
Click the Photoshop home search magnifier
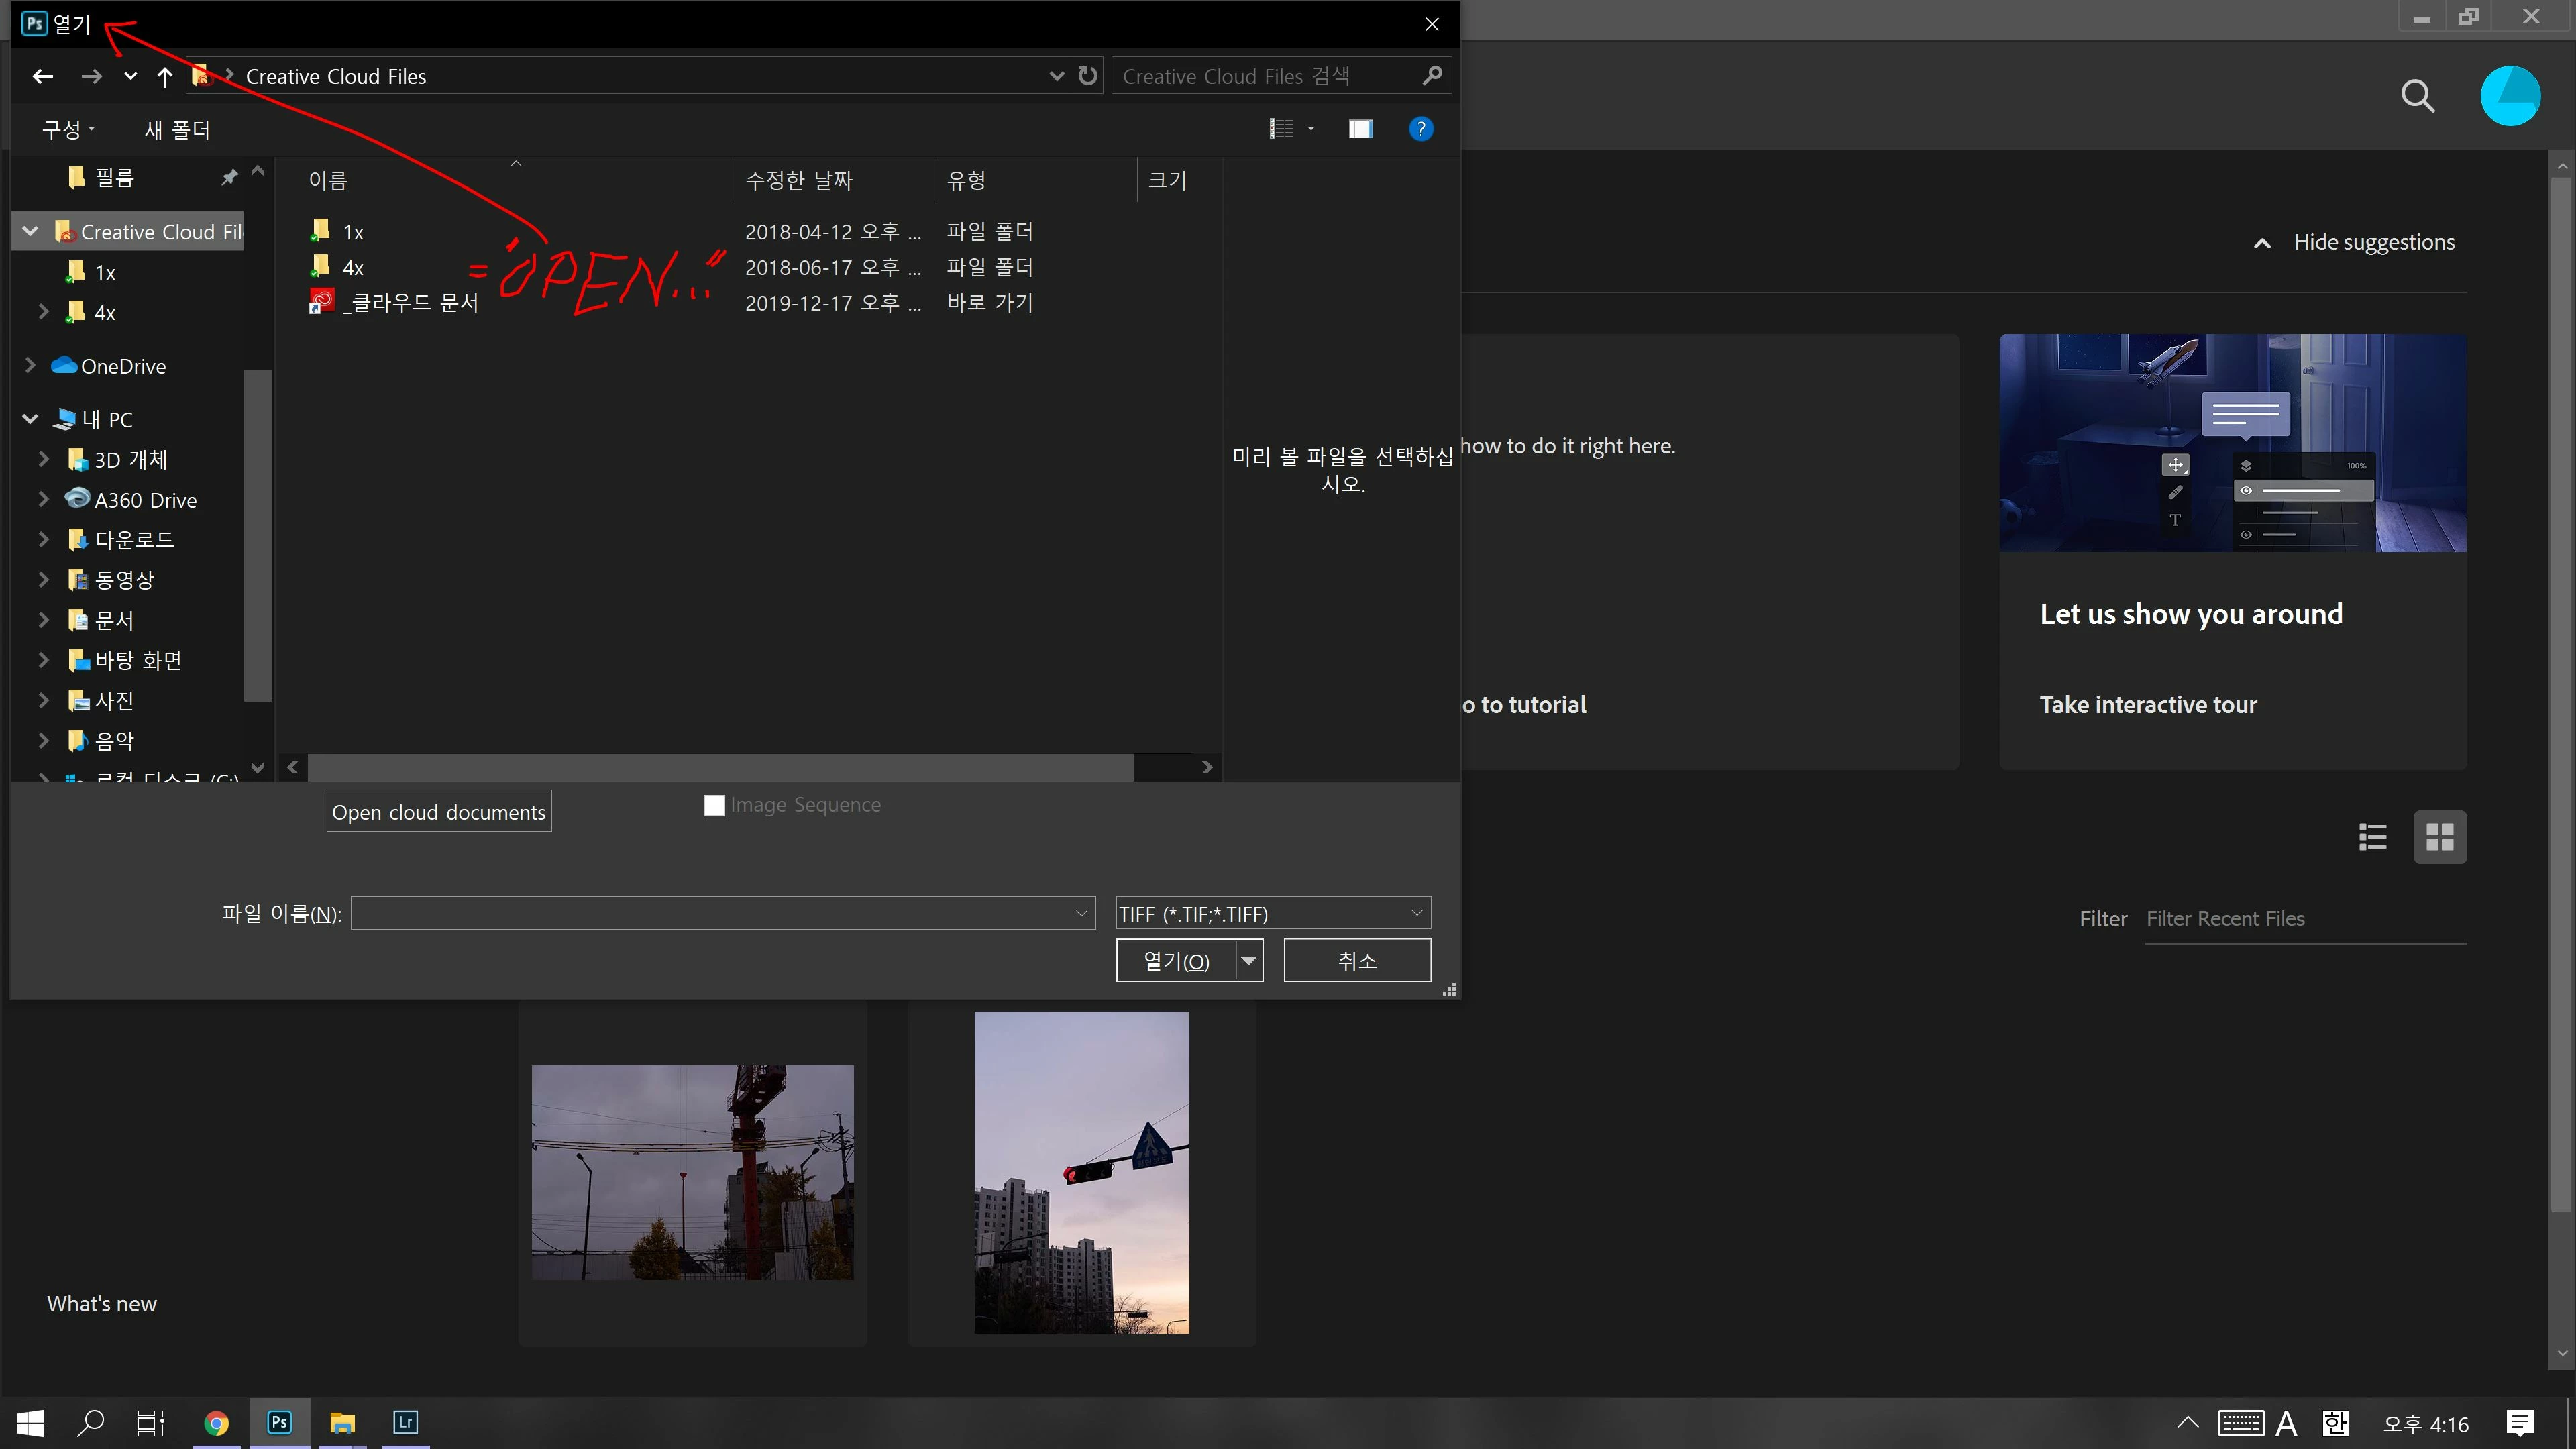pos(2417,96)
